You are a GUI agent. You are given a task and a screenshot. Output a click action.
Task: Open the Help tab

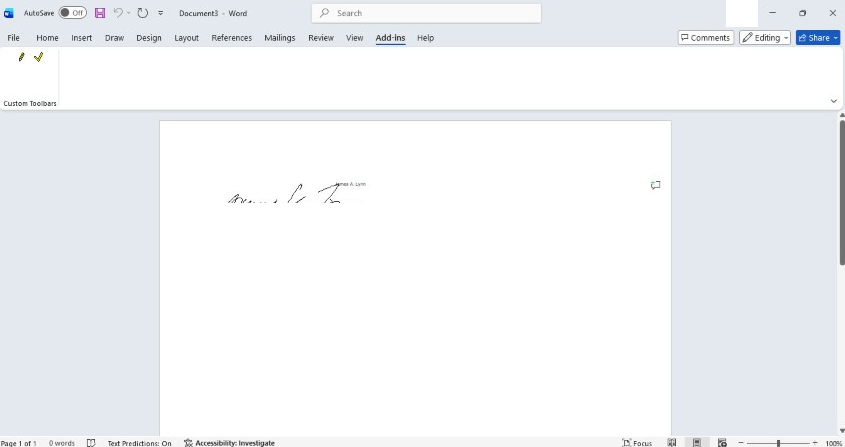(x=425, y=38)
